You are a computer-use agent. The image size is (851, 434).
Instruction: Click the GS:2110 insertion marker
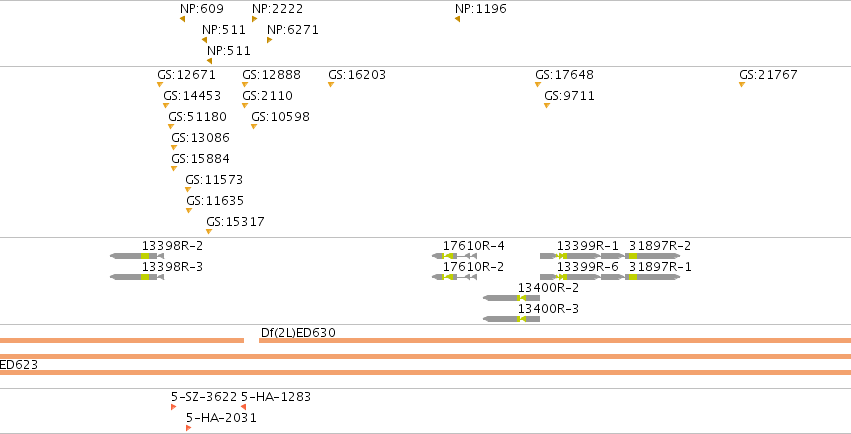click(245, 106)
